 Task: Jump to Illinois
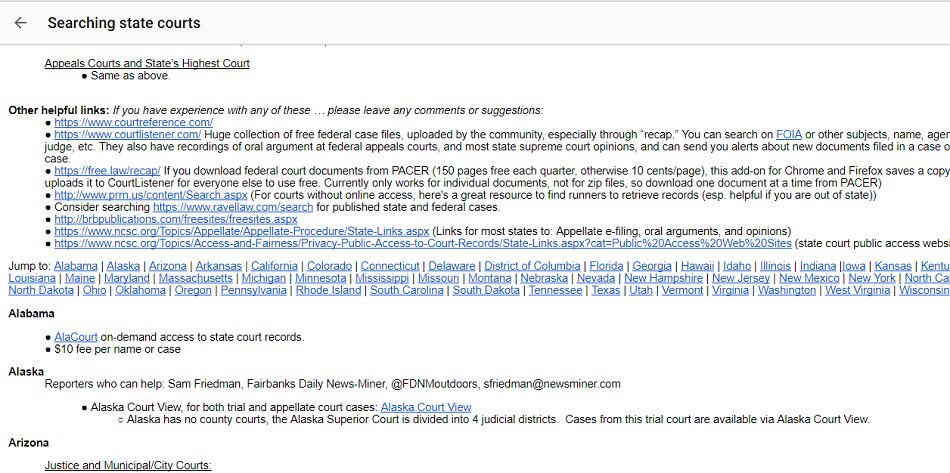tap(776, 266)
